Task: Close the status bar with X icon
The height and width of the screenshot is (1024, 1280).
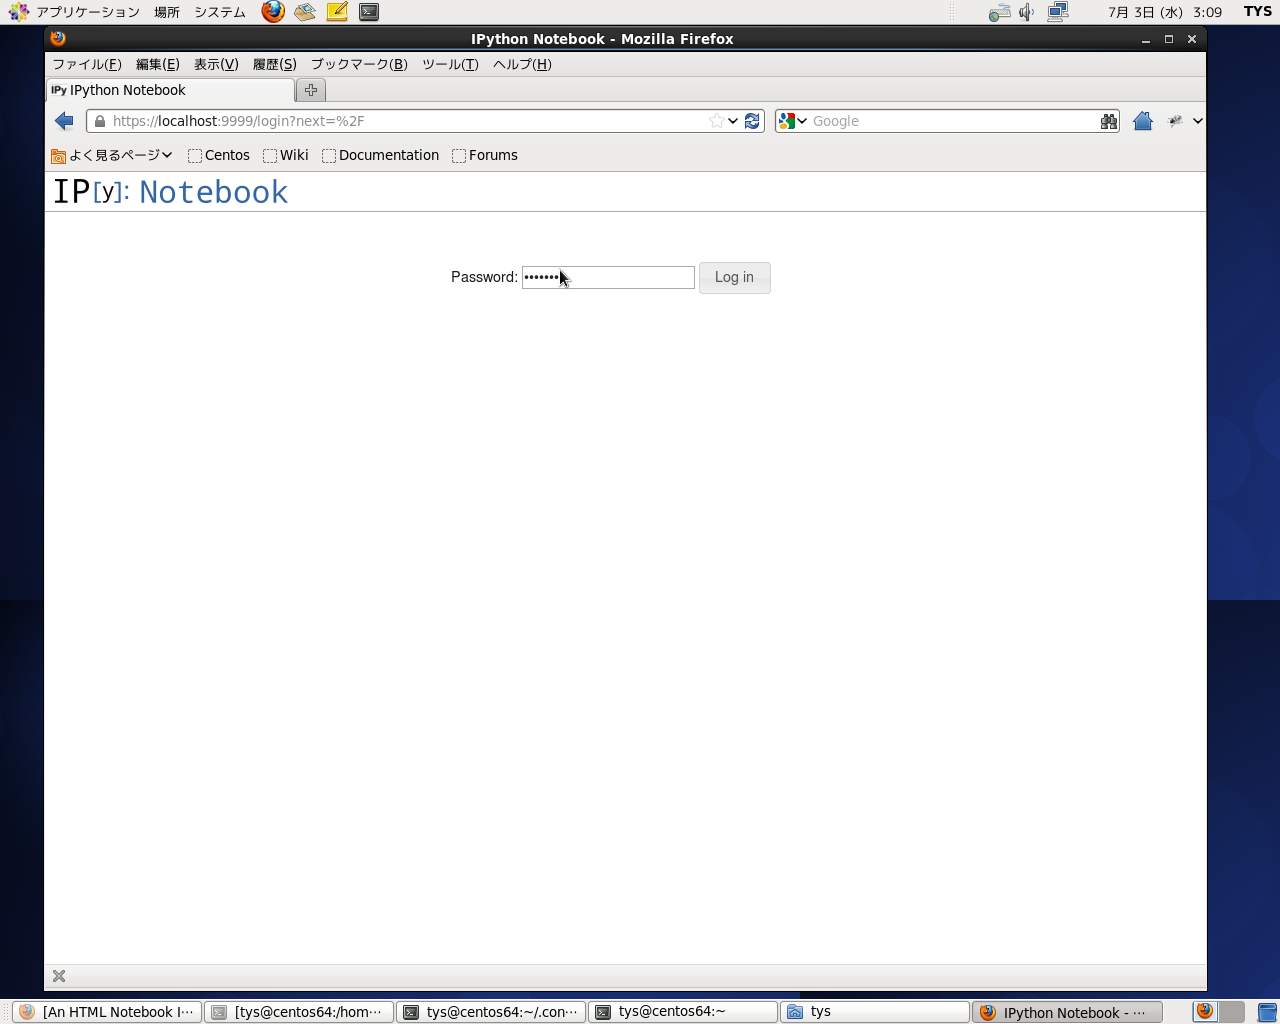Action: tap(59, 976)
